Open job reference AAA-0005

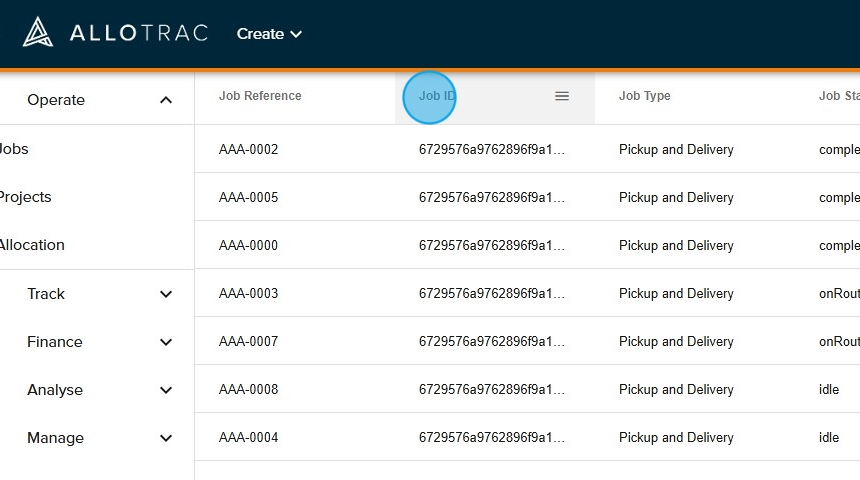pyautogui.click(x=248, y=198)
